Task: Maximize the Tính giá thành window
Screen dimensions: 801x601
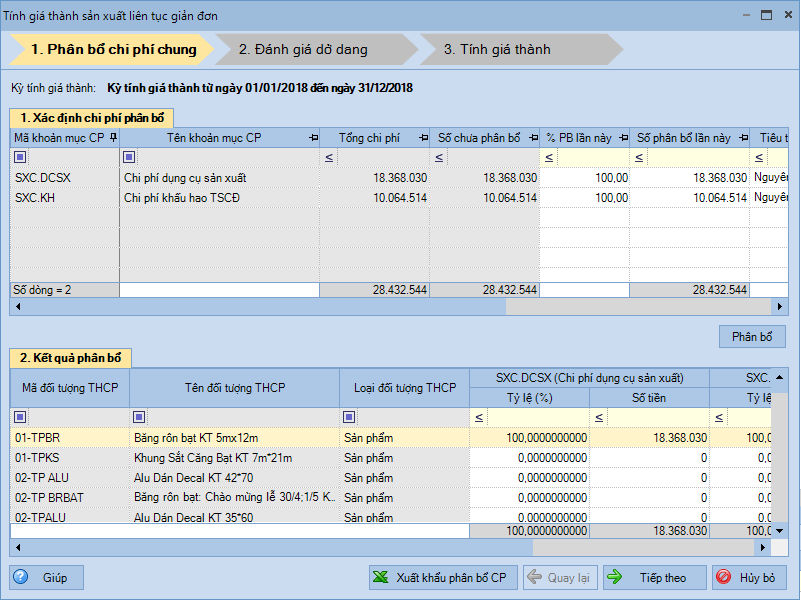Action: (766, 15)
